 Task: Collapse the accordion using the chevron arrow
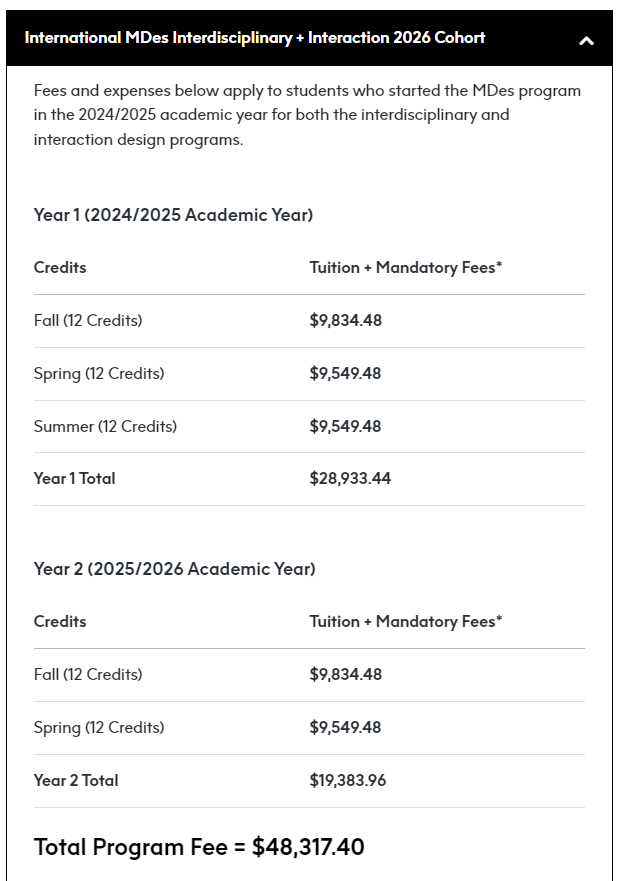pyautogui.click(x=586, y=40)
